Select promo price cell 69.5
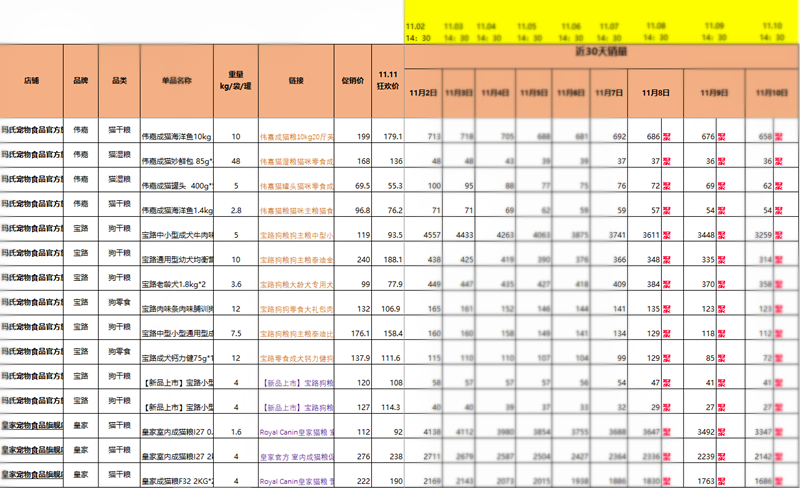800x488 pixels. point(353,180)
